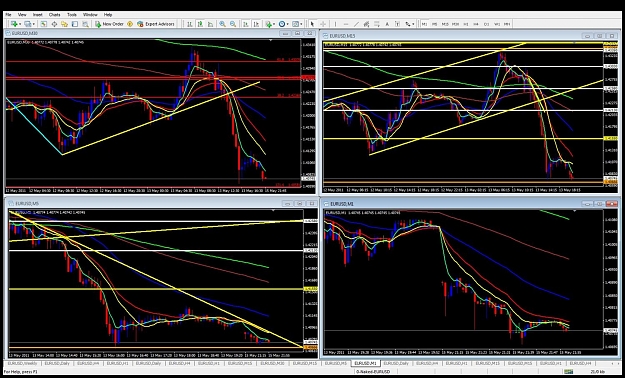Select the text tool labeled A

coord(387,24)
